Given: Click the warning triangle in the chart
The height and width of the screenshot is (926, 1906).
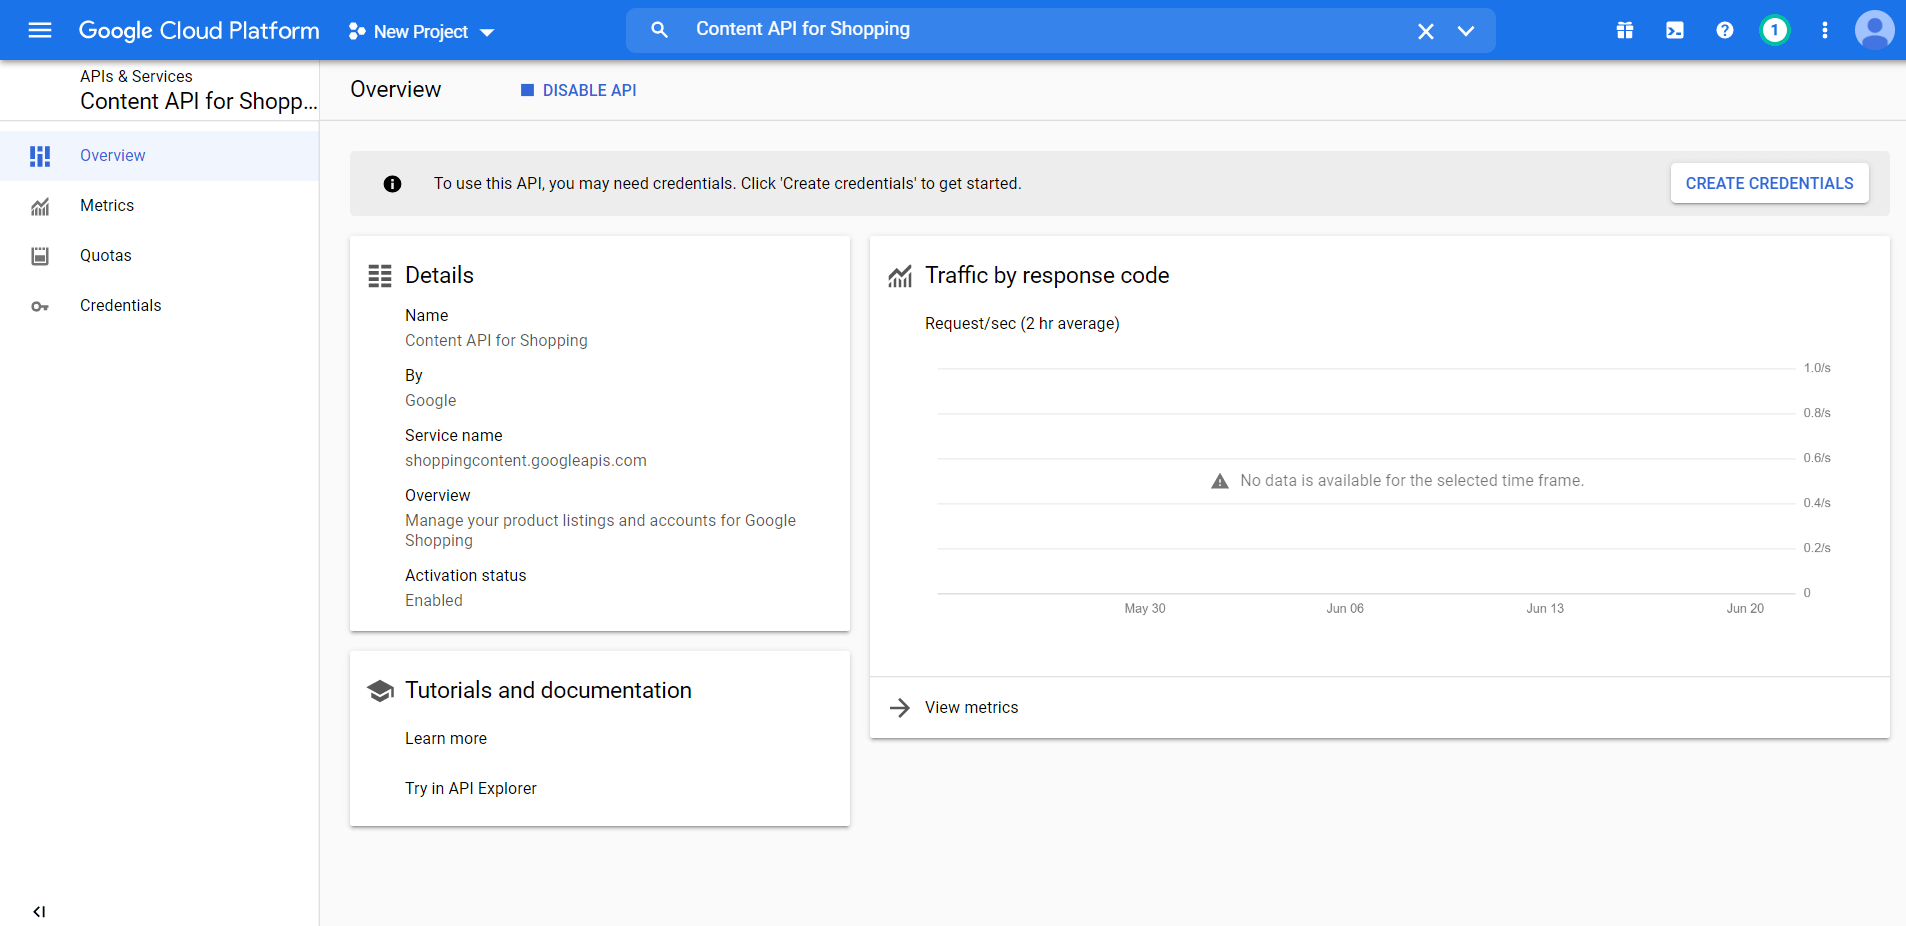Looking at the screenshot, I should [x=1219, y=481].
